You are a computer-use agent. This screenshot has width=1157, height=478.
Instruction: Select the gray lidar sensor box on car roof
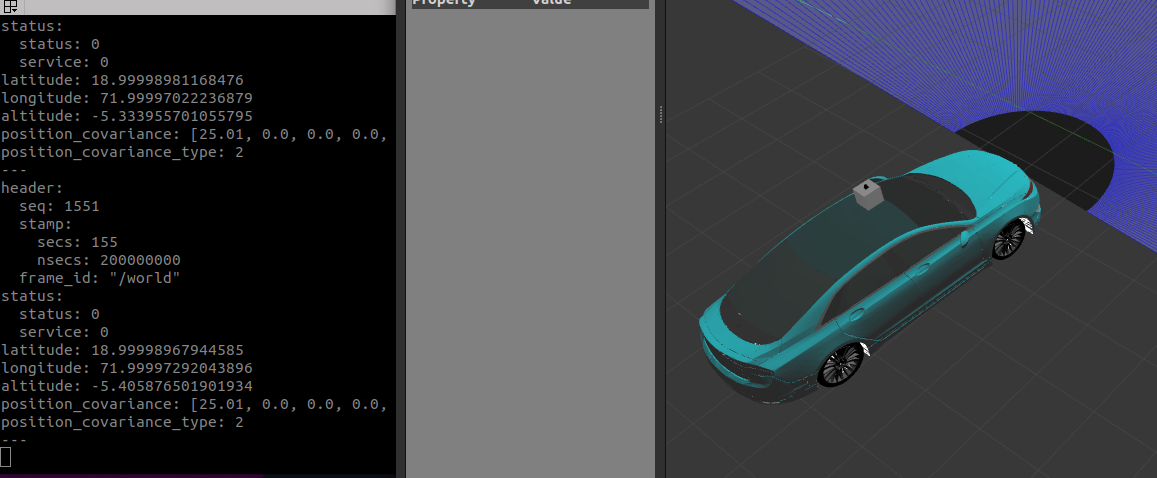(868, 193)
